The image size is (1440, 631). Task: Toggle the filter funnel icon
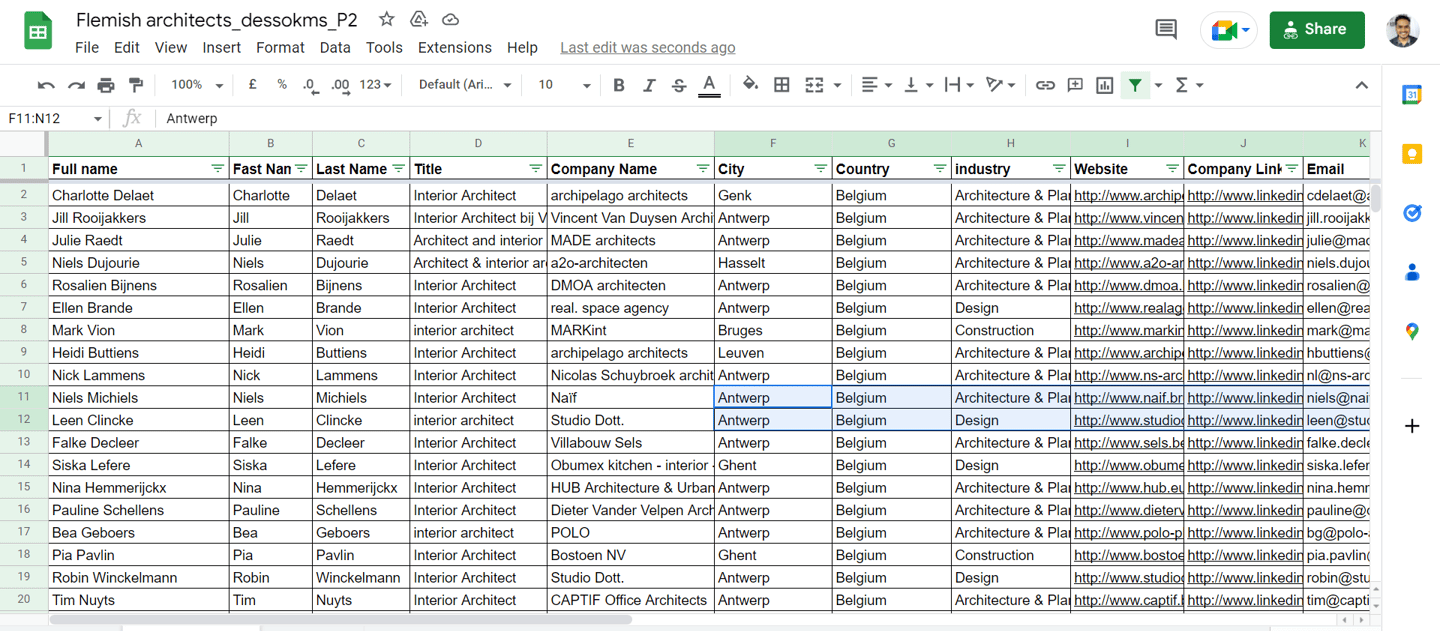1135,85
